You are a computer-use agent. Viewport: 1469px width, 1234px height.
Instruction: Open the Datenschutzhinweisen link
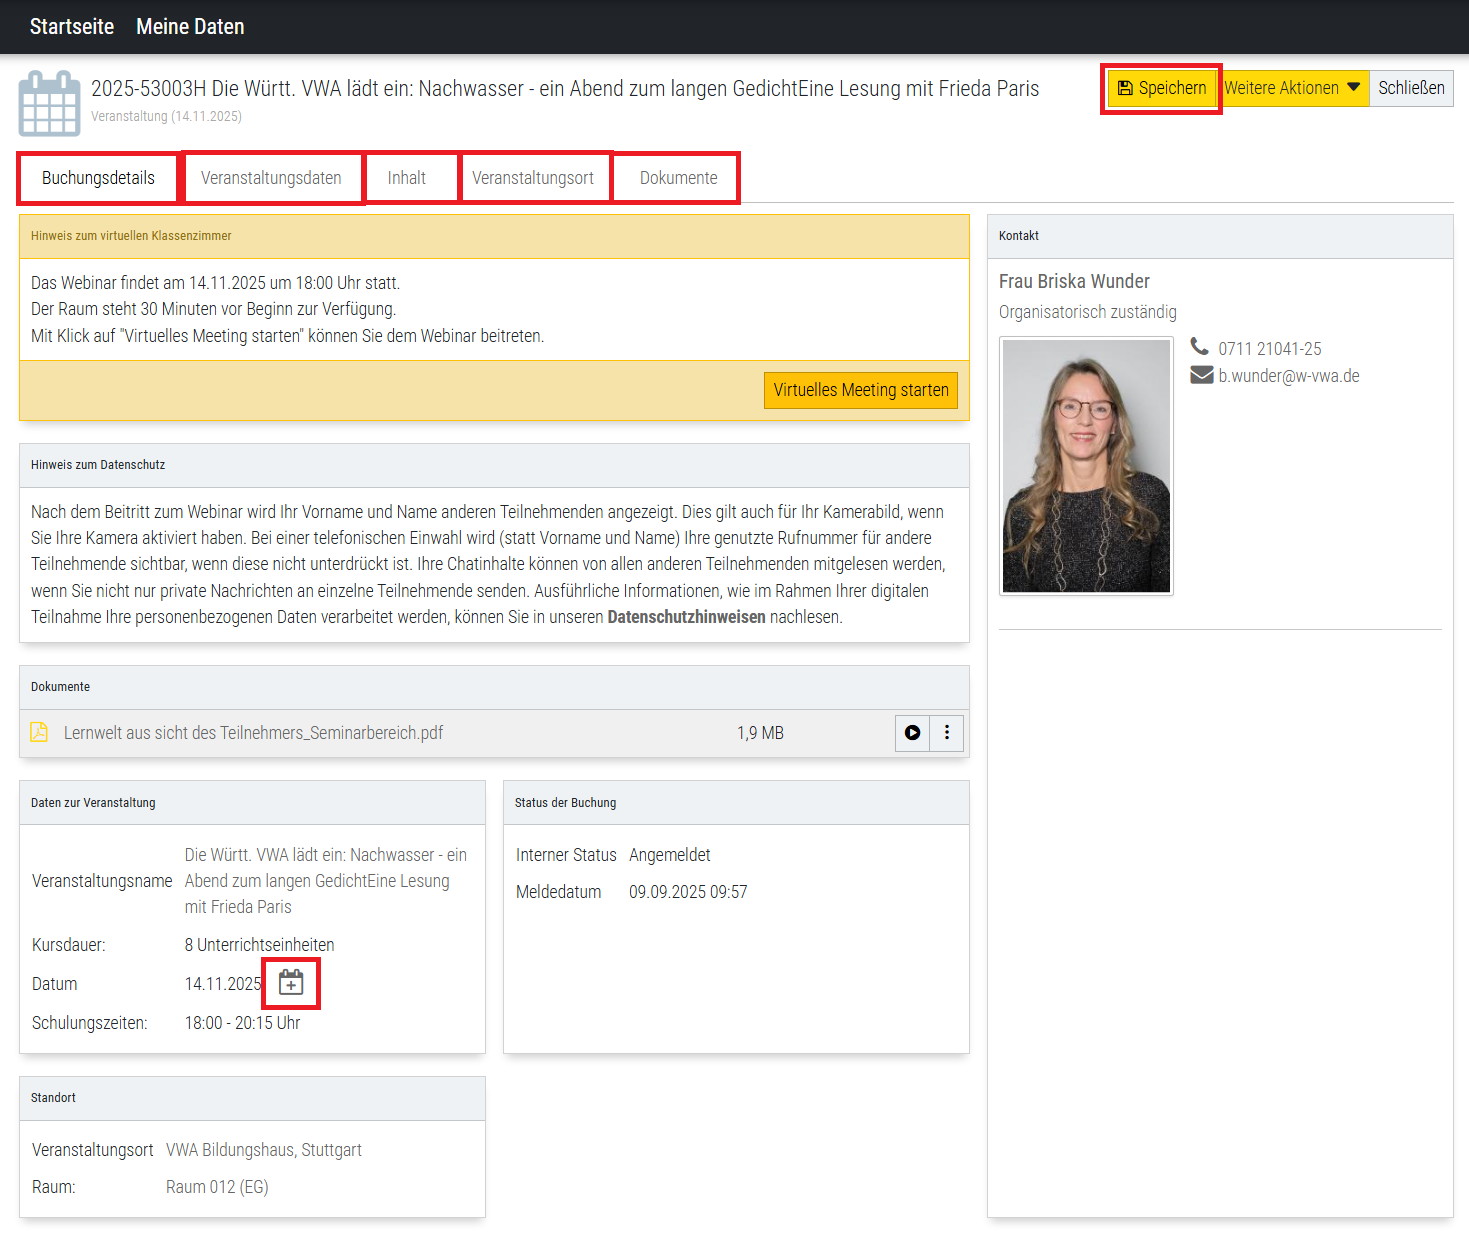tap(686, 617)
